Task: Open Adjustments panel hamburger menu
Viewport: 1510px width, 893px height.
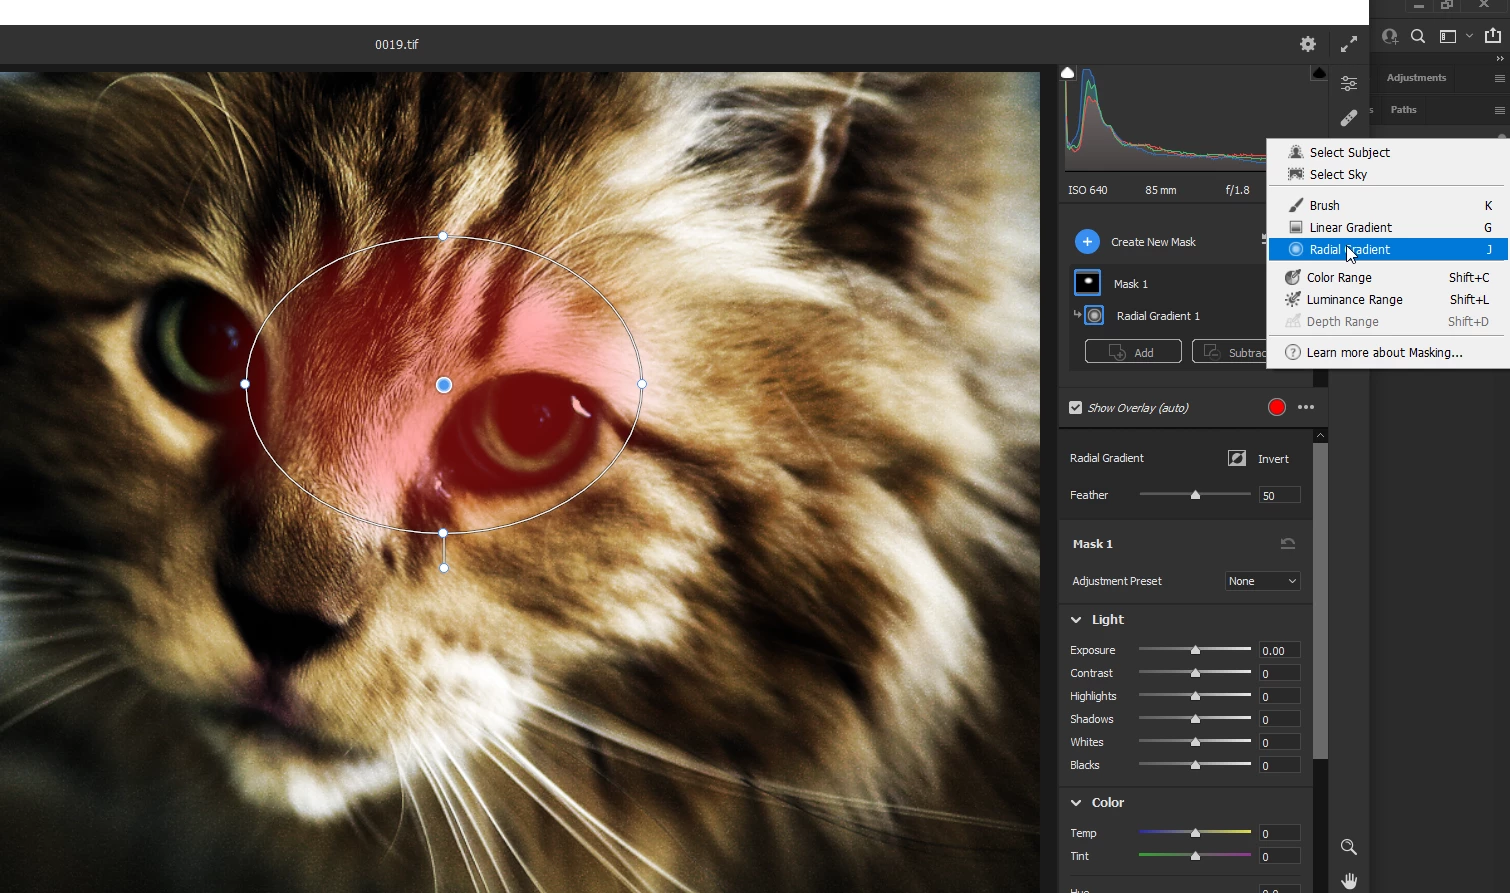Action: click(x=1499, y=78)
